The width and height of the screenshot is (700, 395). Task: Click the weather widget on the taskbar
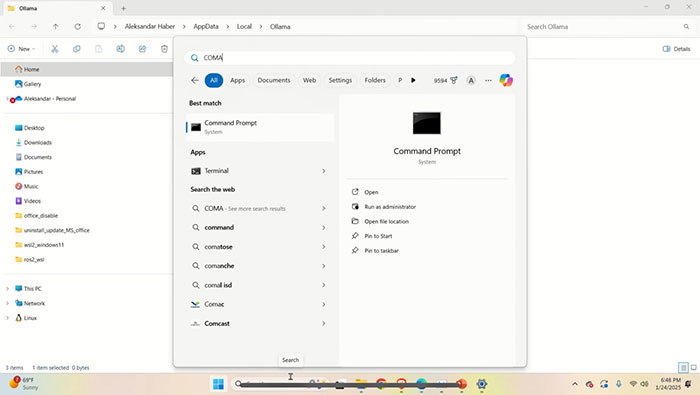(23, 383)
